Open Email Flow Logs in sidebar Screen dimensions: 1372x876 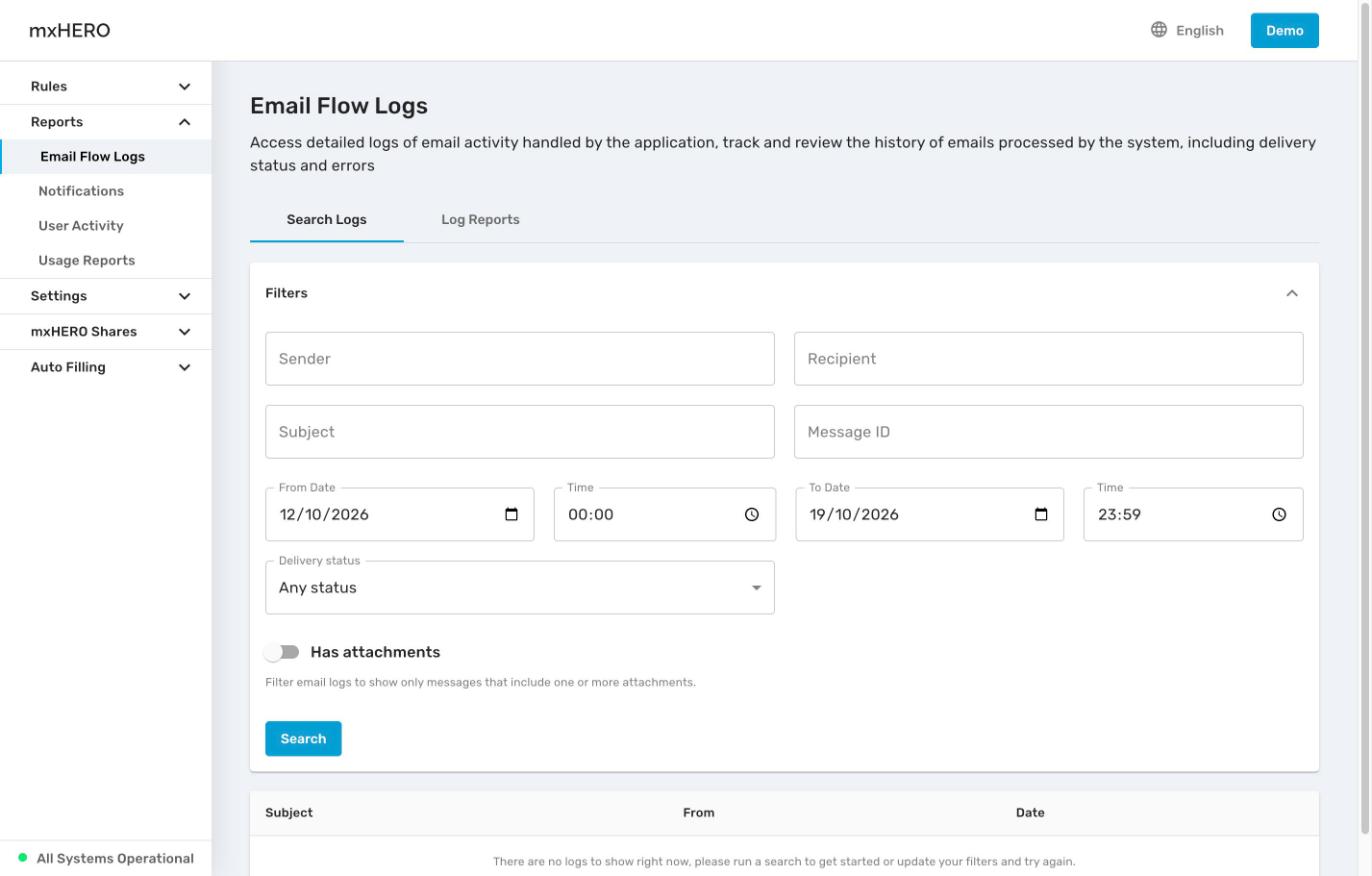click(x=106, y=157)
